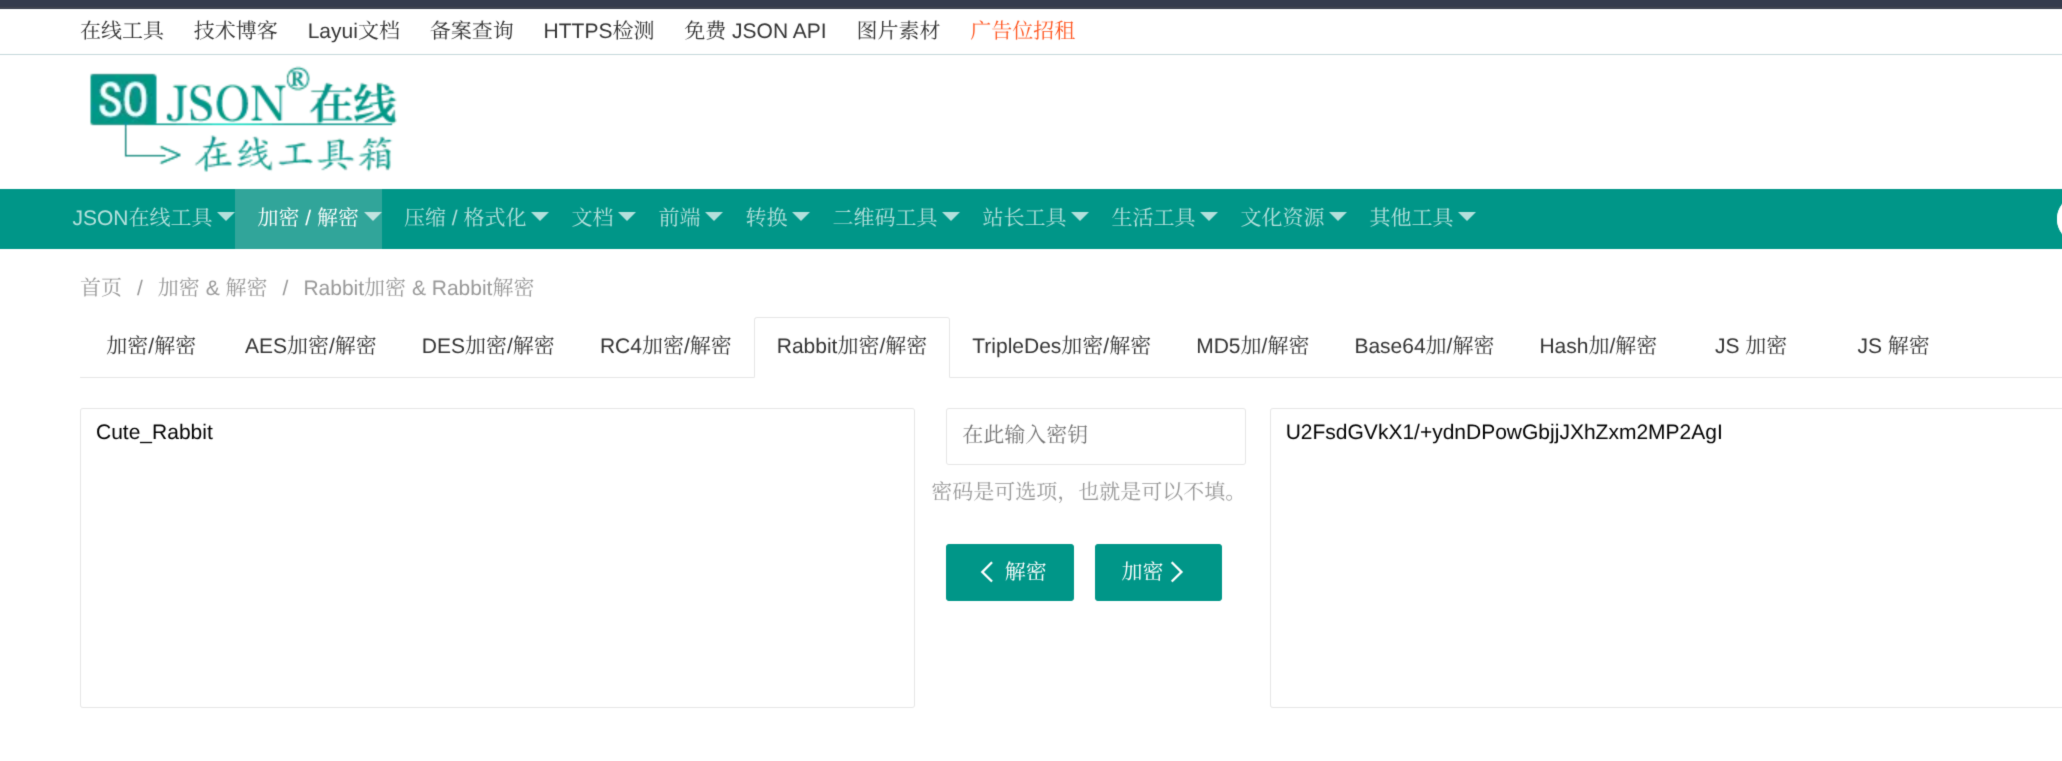Open the Base64加/解密 tab

coord(1423,346)
